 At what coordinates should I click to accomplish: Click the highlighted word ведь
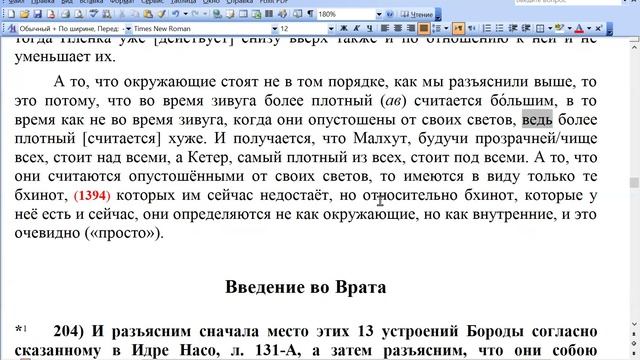pos(537,120)
